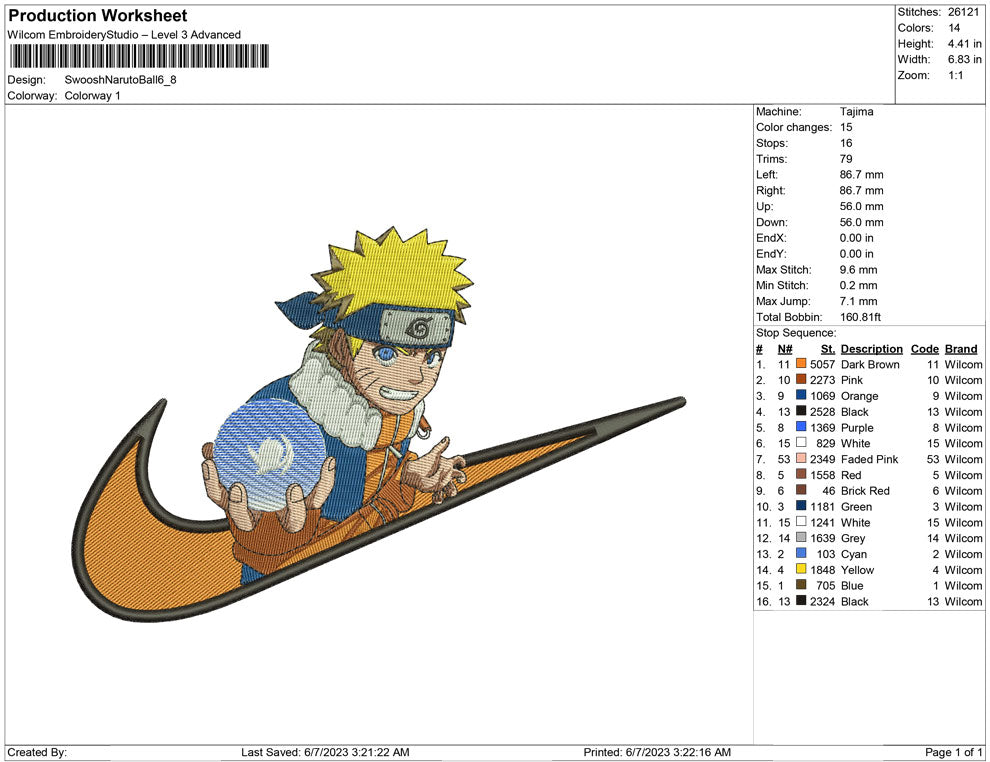Click the white swatch beside stitch count 829
Screen dimensions: 990x762
(x=801, y=443)
